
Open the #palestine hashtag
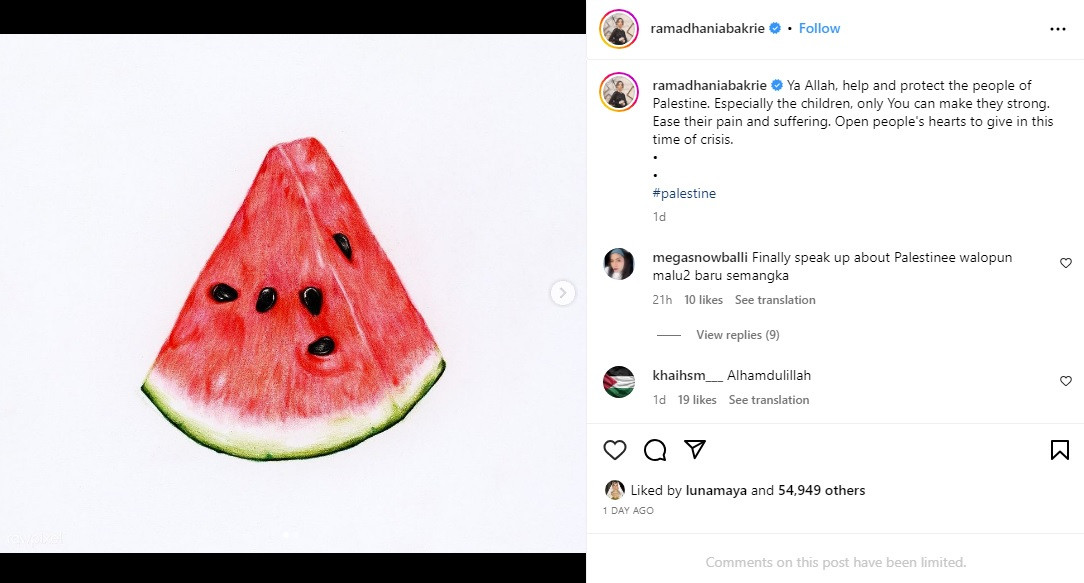pyautogui.click(x=684, y=193)
